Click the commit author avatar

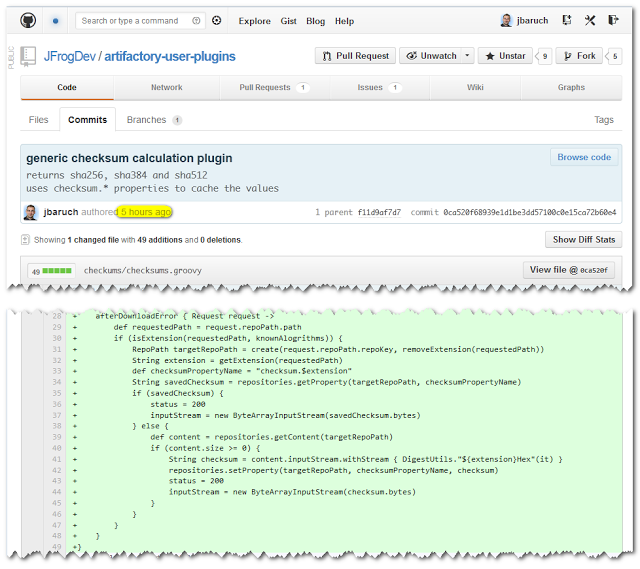31,212
